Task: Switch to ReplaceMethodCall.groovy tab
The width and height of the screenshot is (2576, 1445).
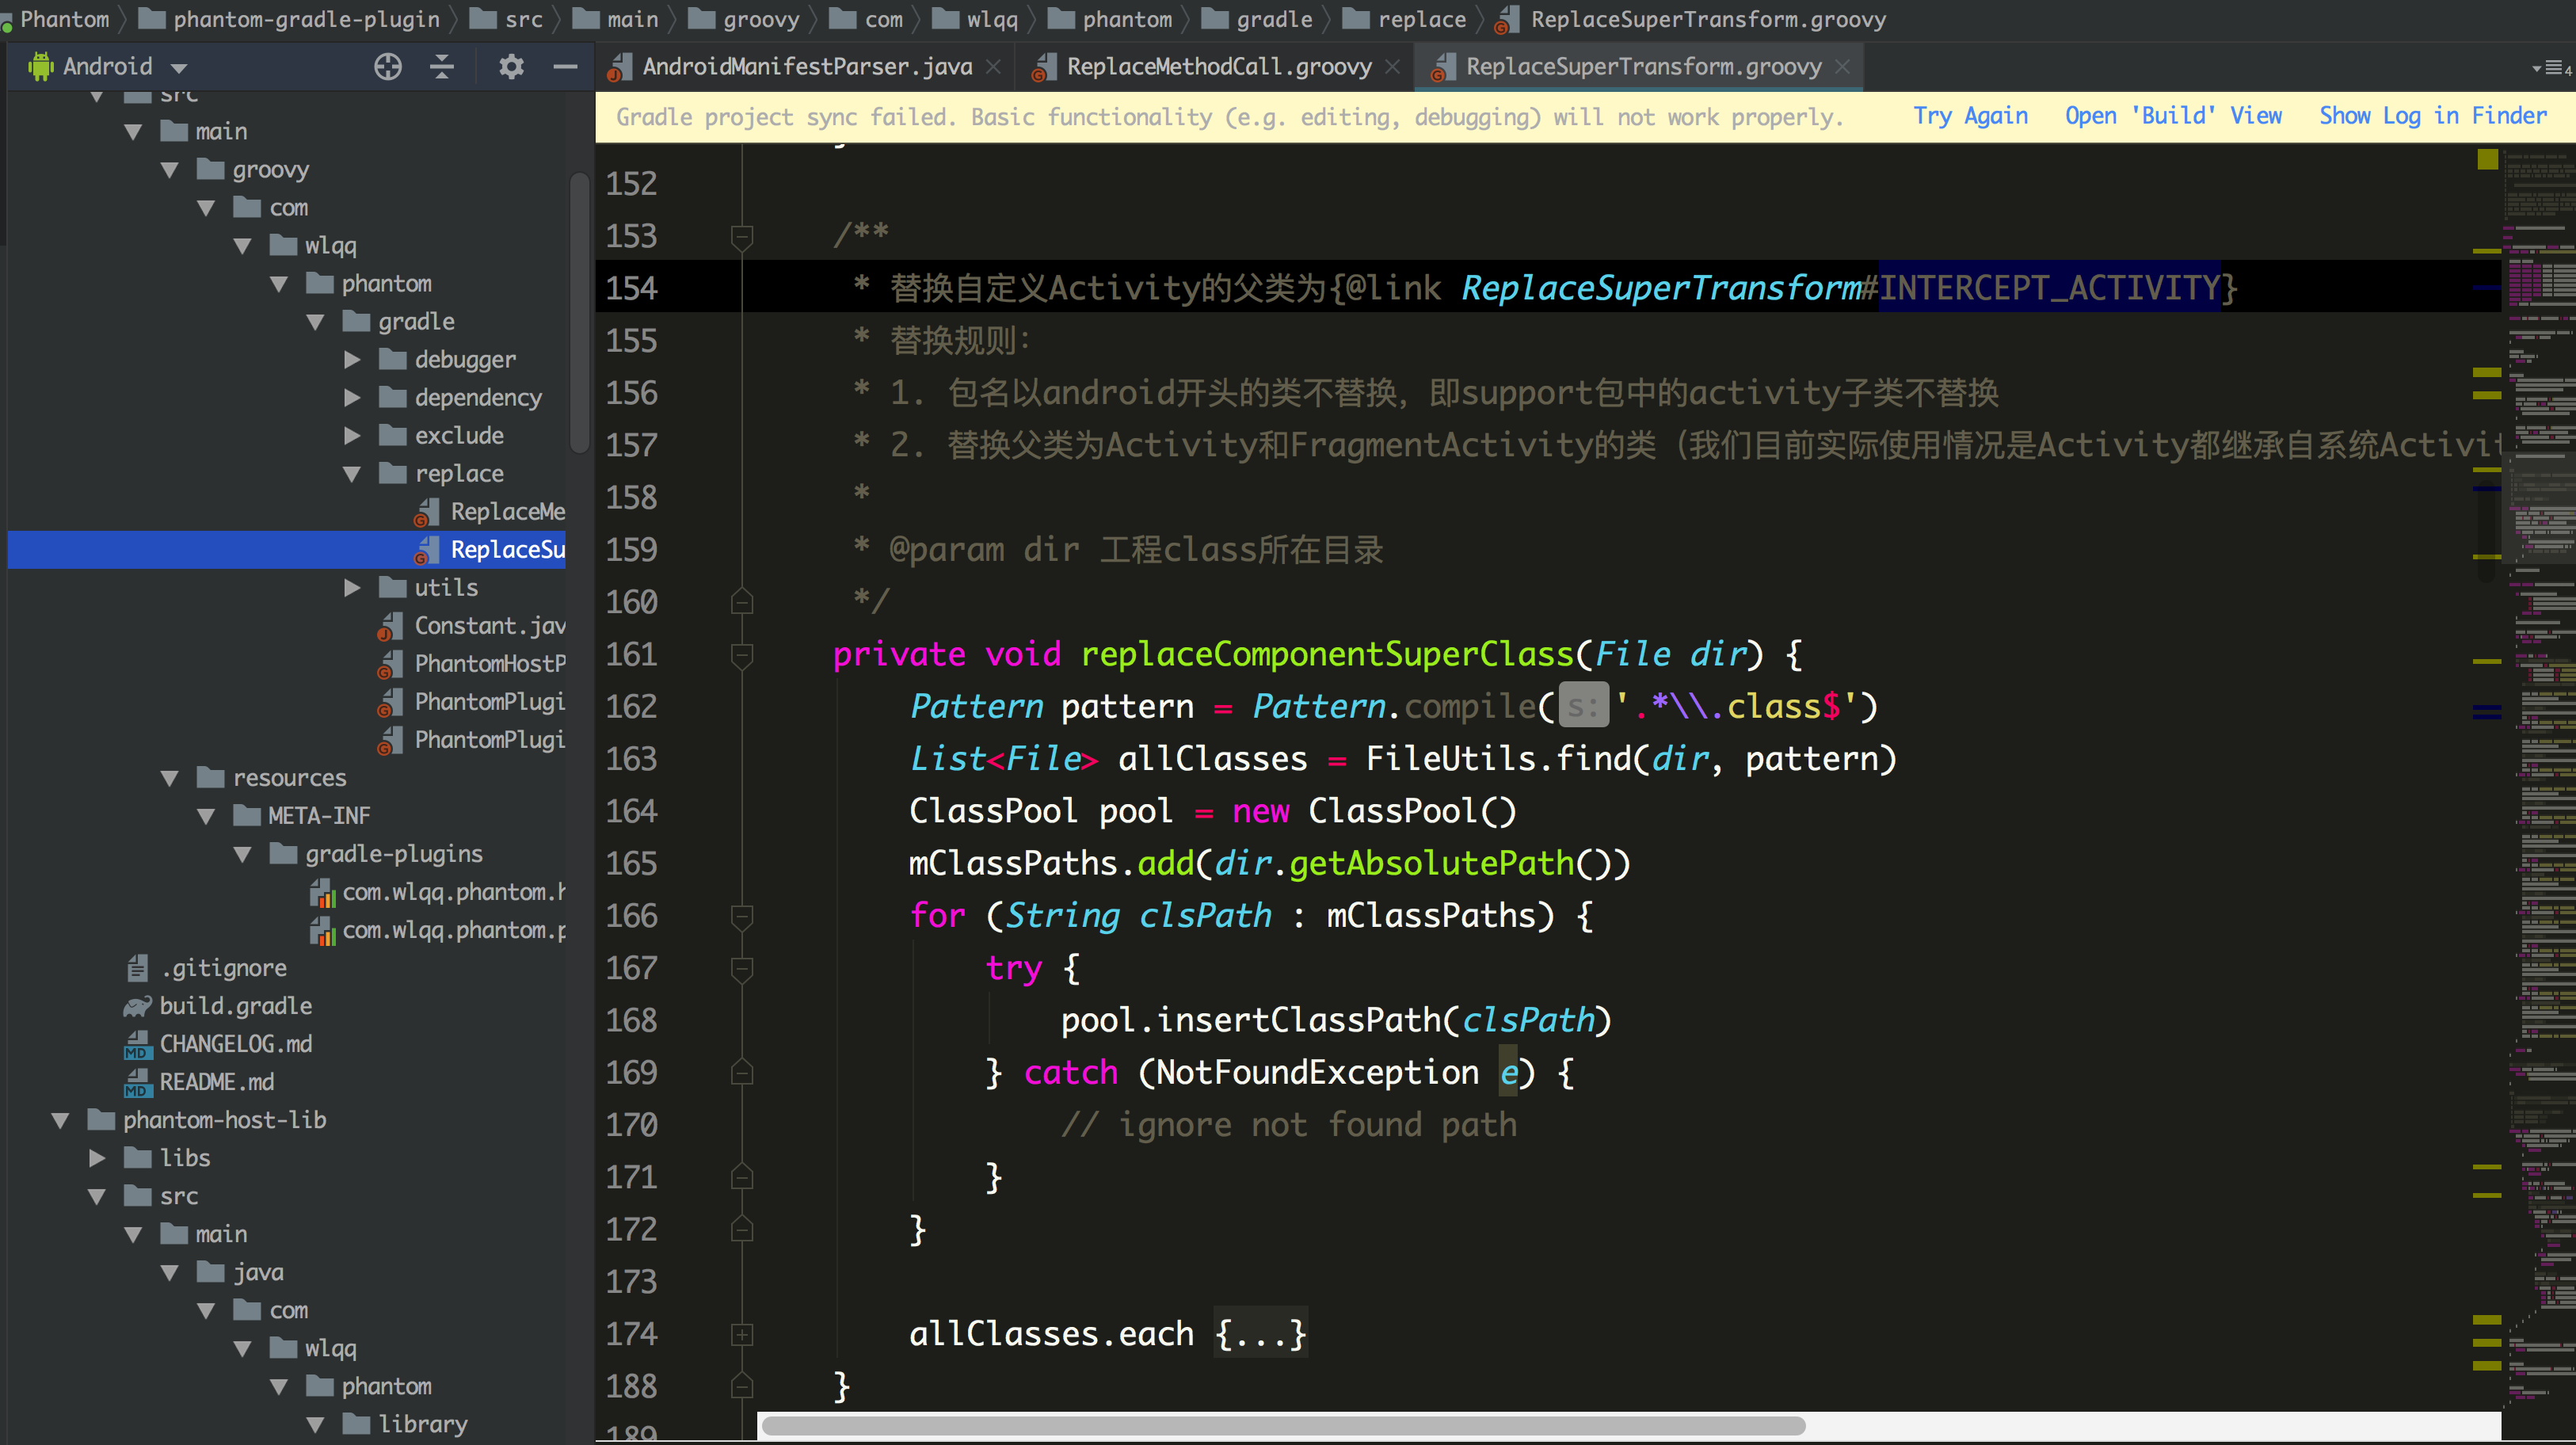Action: pyautogui.click(x=1218, y=67)
